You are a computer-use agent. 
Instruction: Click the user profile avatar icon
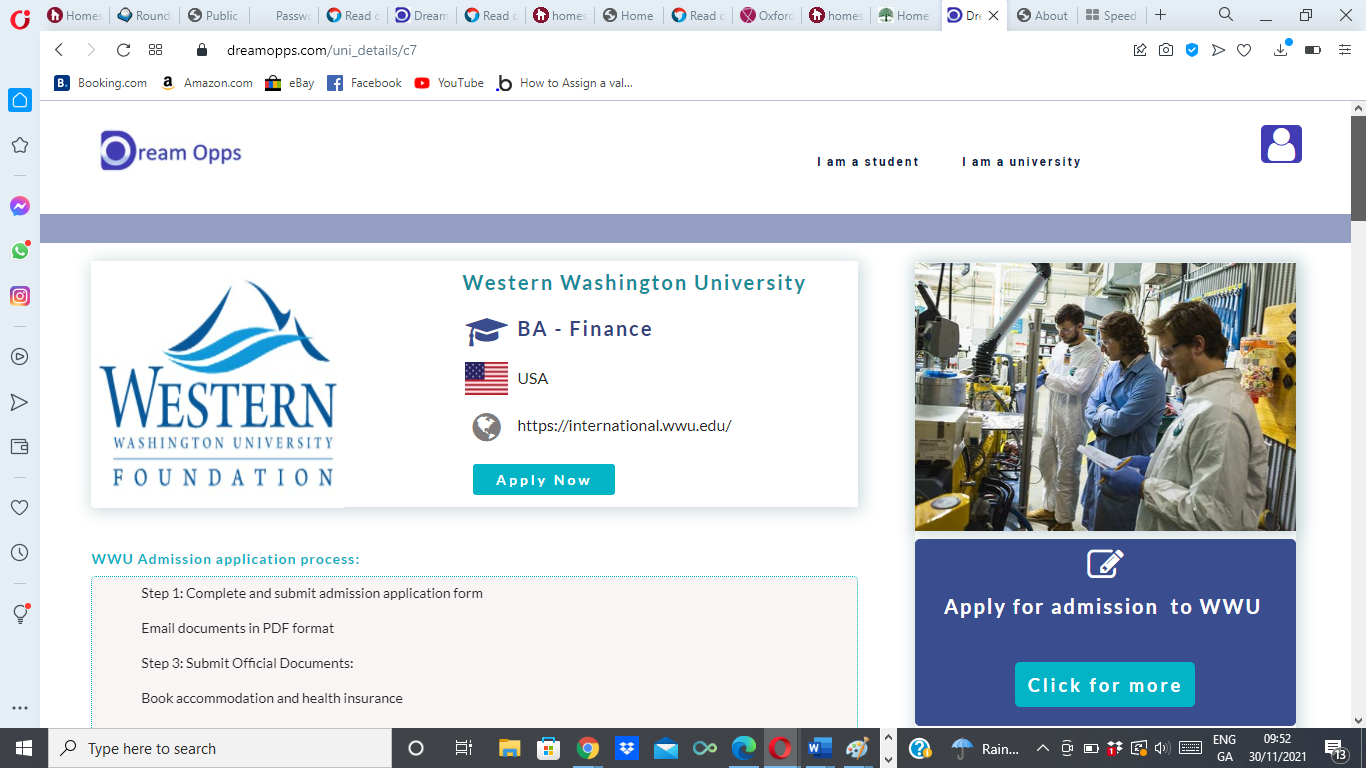[1281, 144]
